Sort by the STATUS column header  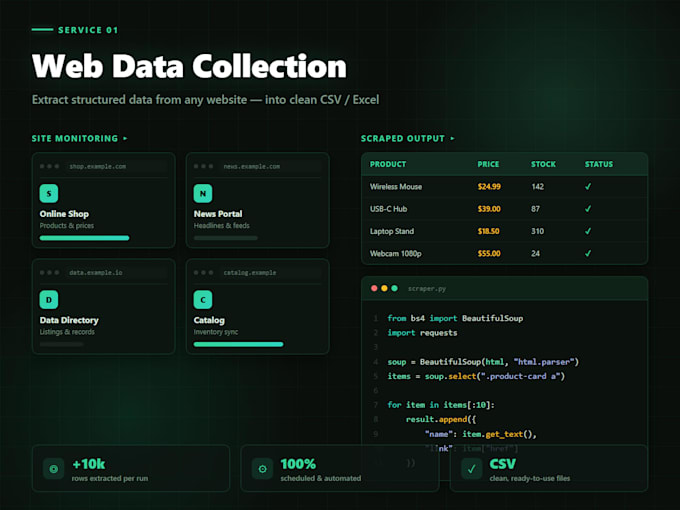[x=599, y=164]
